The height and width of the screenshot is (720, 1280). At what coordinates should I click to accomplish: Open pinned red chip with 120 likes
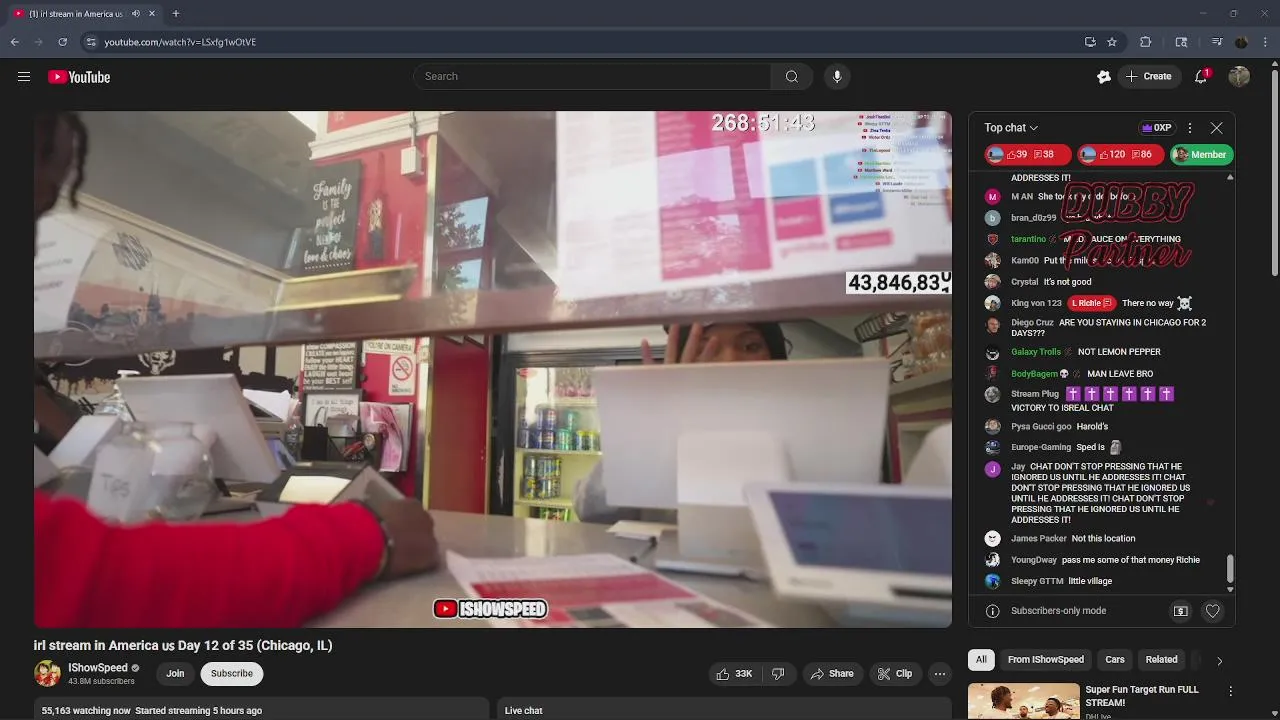(x=1121, y=155)
